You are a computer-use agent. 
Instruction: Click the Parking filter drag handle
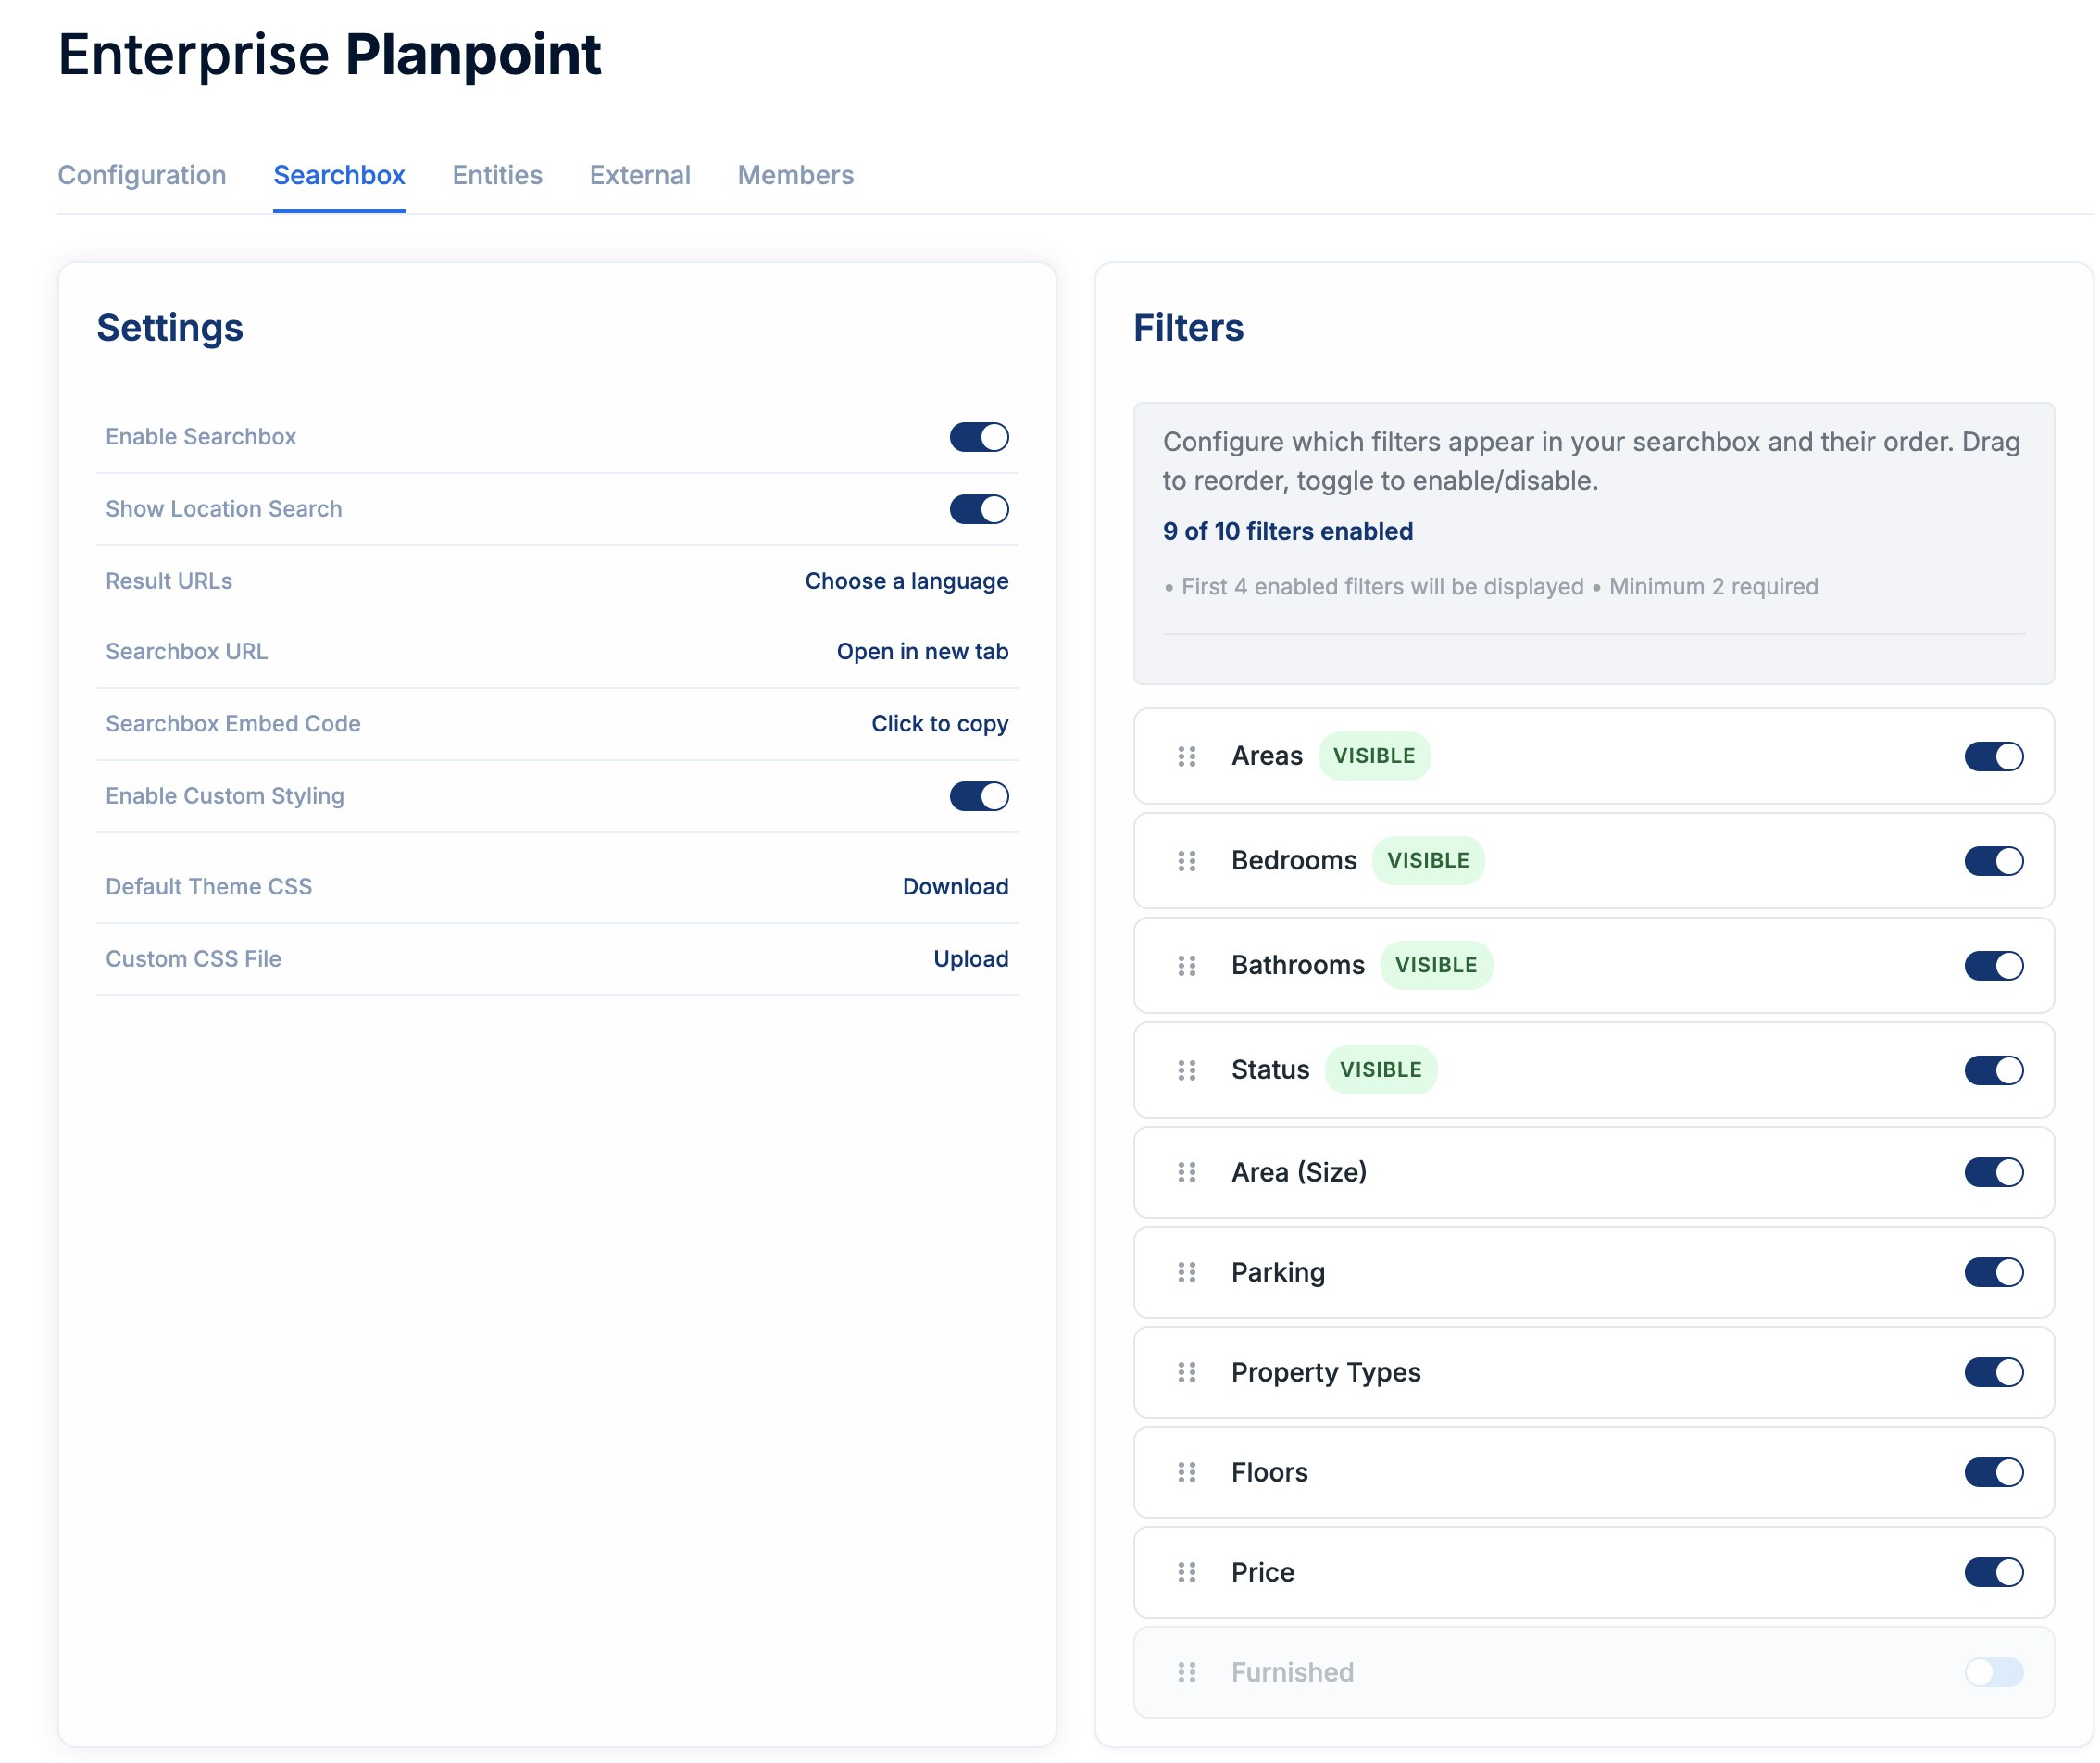click(1186, 1272)
